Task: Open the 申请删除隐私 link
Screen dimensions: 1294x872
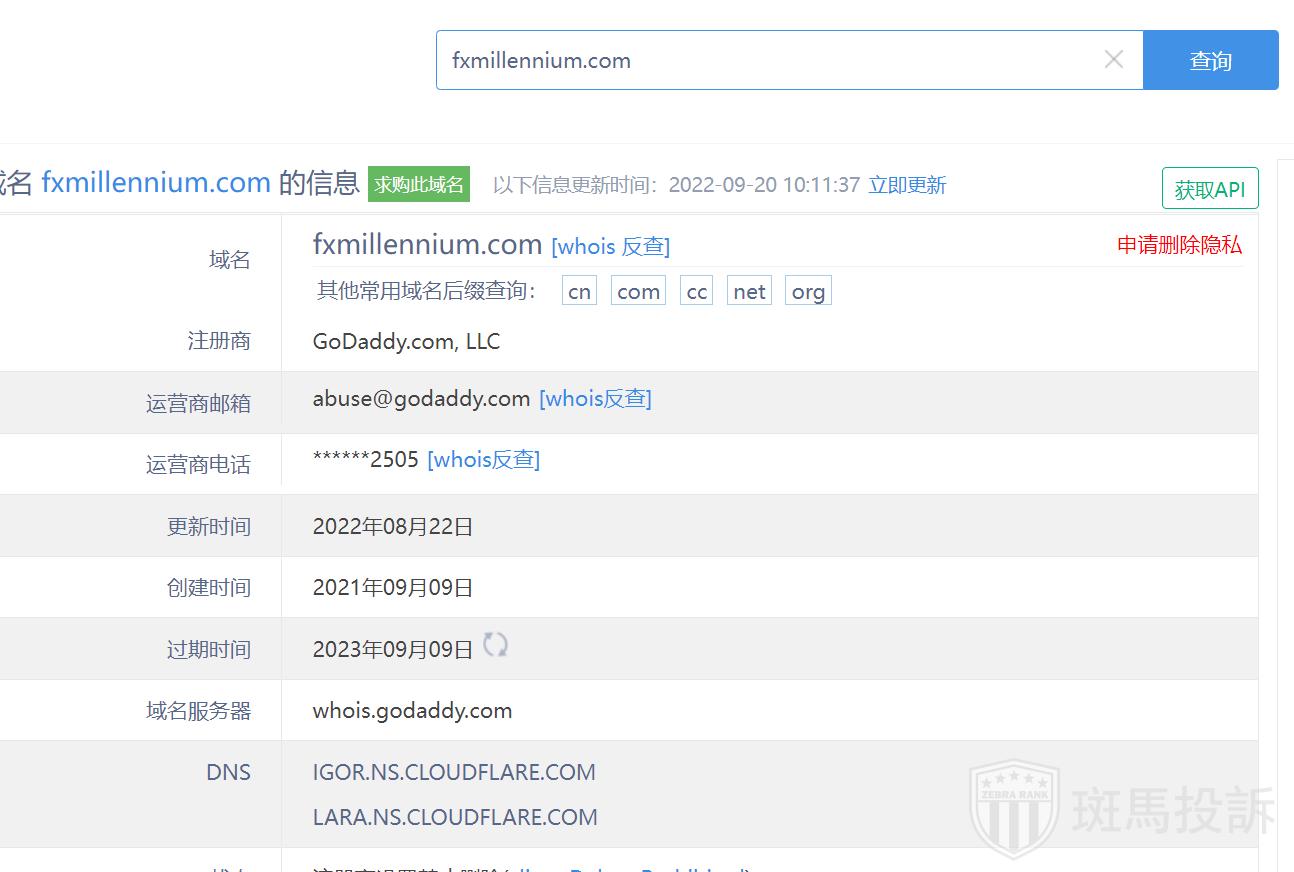Action: 1179,245
